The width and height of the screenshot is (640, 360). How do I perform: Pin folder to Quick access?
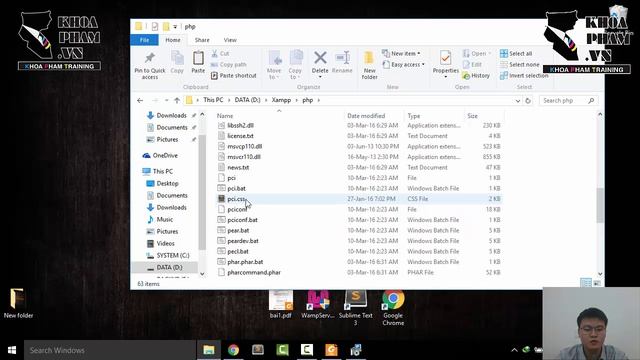[x=150, y=65]
